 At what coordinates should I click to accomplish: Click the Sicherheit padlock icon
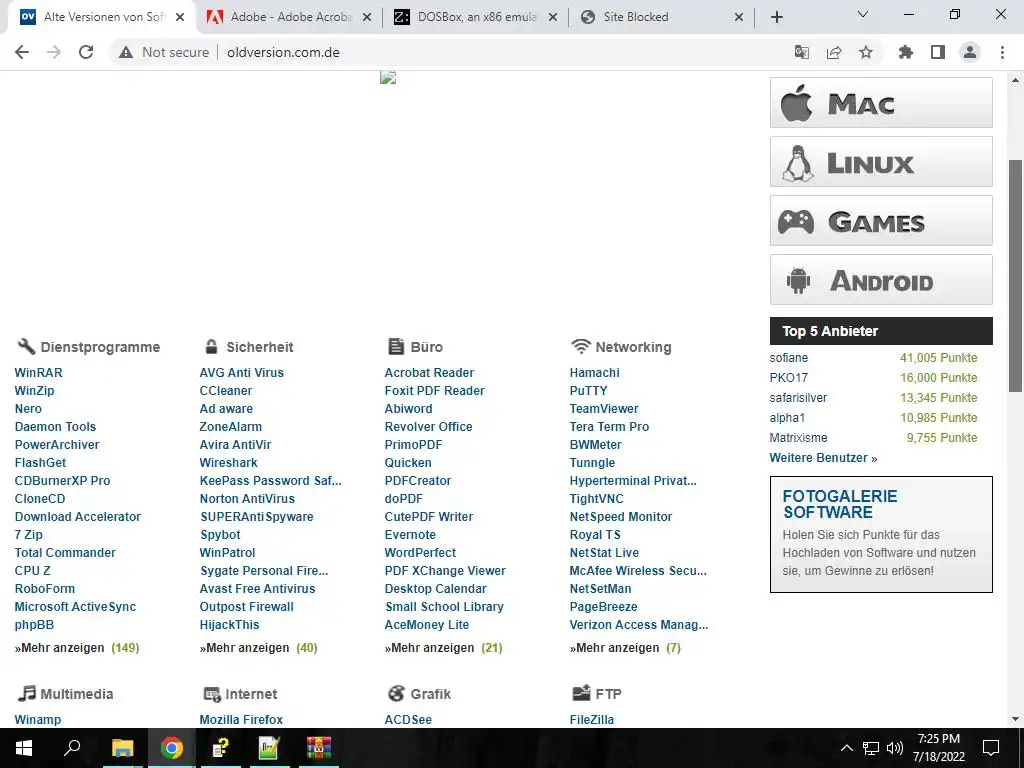211,346
